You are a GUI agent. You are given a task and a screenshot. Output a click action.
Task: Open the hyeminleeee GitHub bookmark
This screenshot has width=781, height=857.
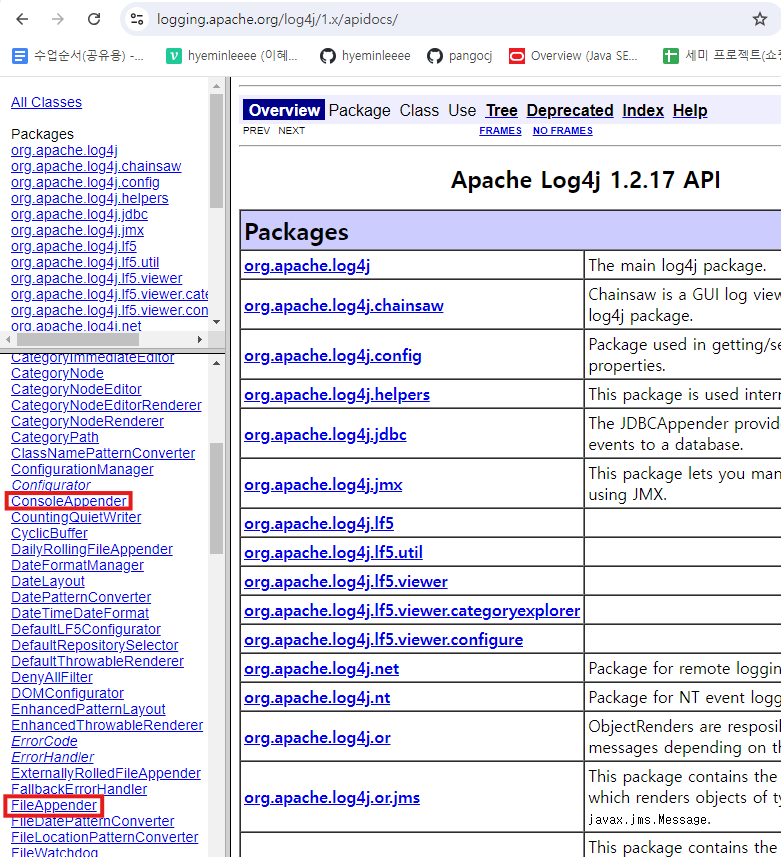click(365, 55)
